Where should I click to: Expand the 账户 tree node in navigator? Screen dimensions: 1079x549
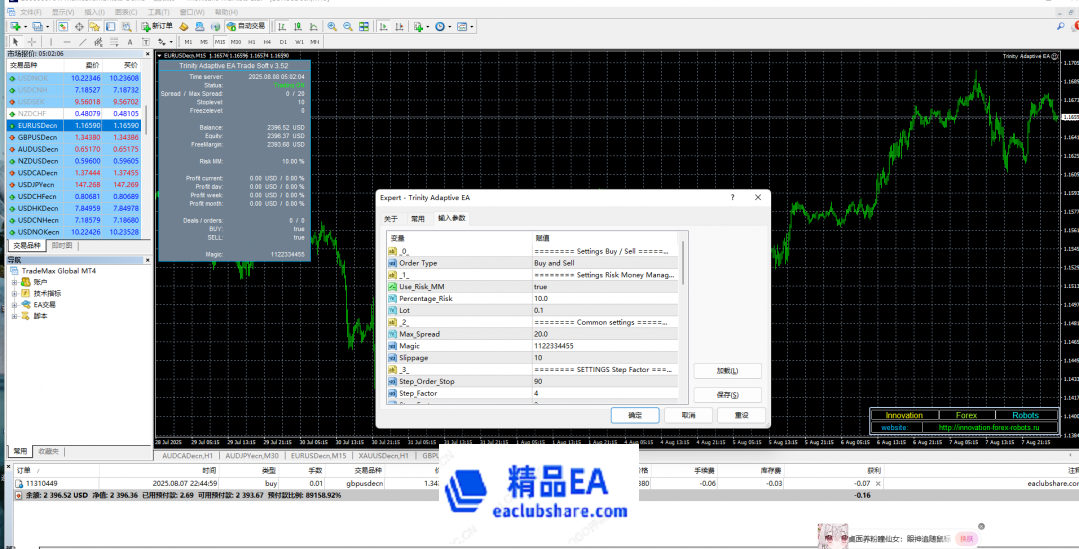[15, 282]
